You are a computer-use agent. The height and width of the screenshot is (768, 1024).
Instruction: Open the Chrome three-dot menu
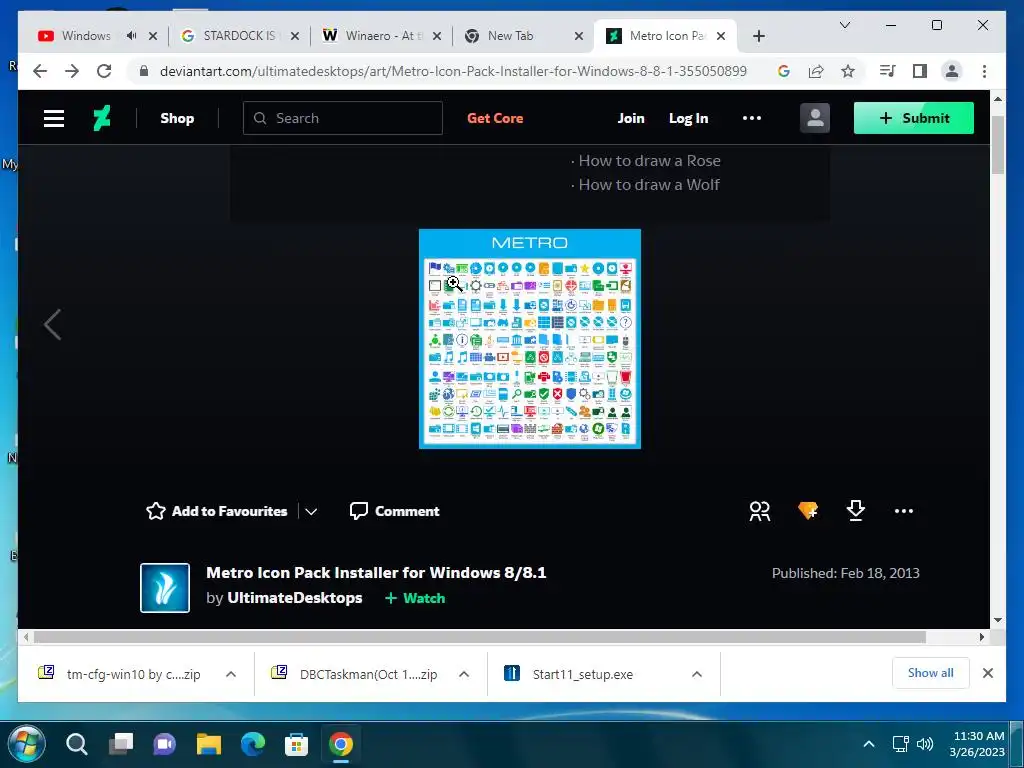point(984,71)
